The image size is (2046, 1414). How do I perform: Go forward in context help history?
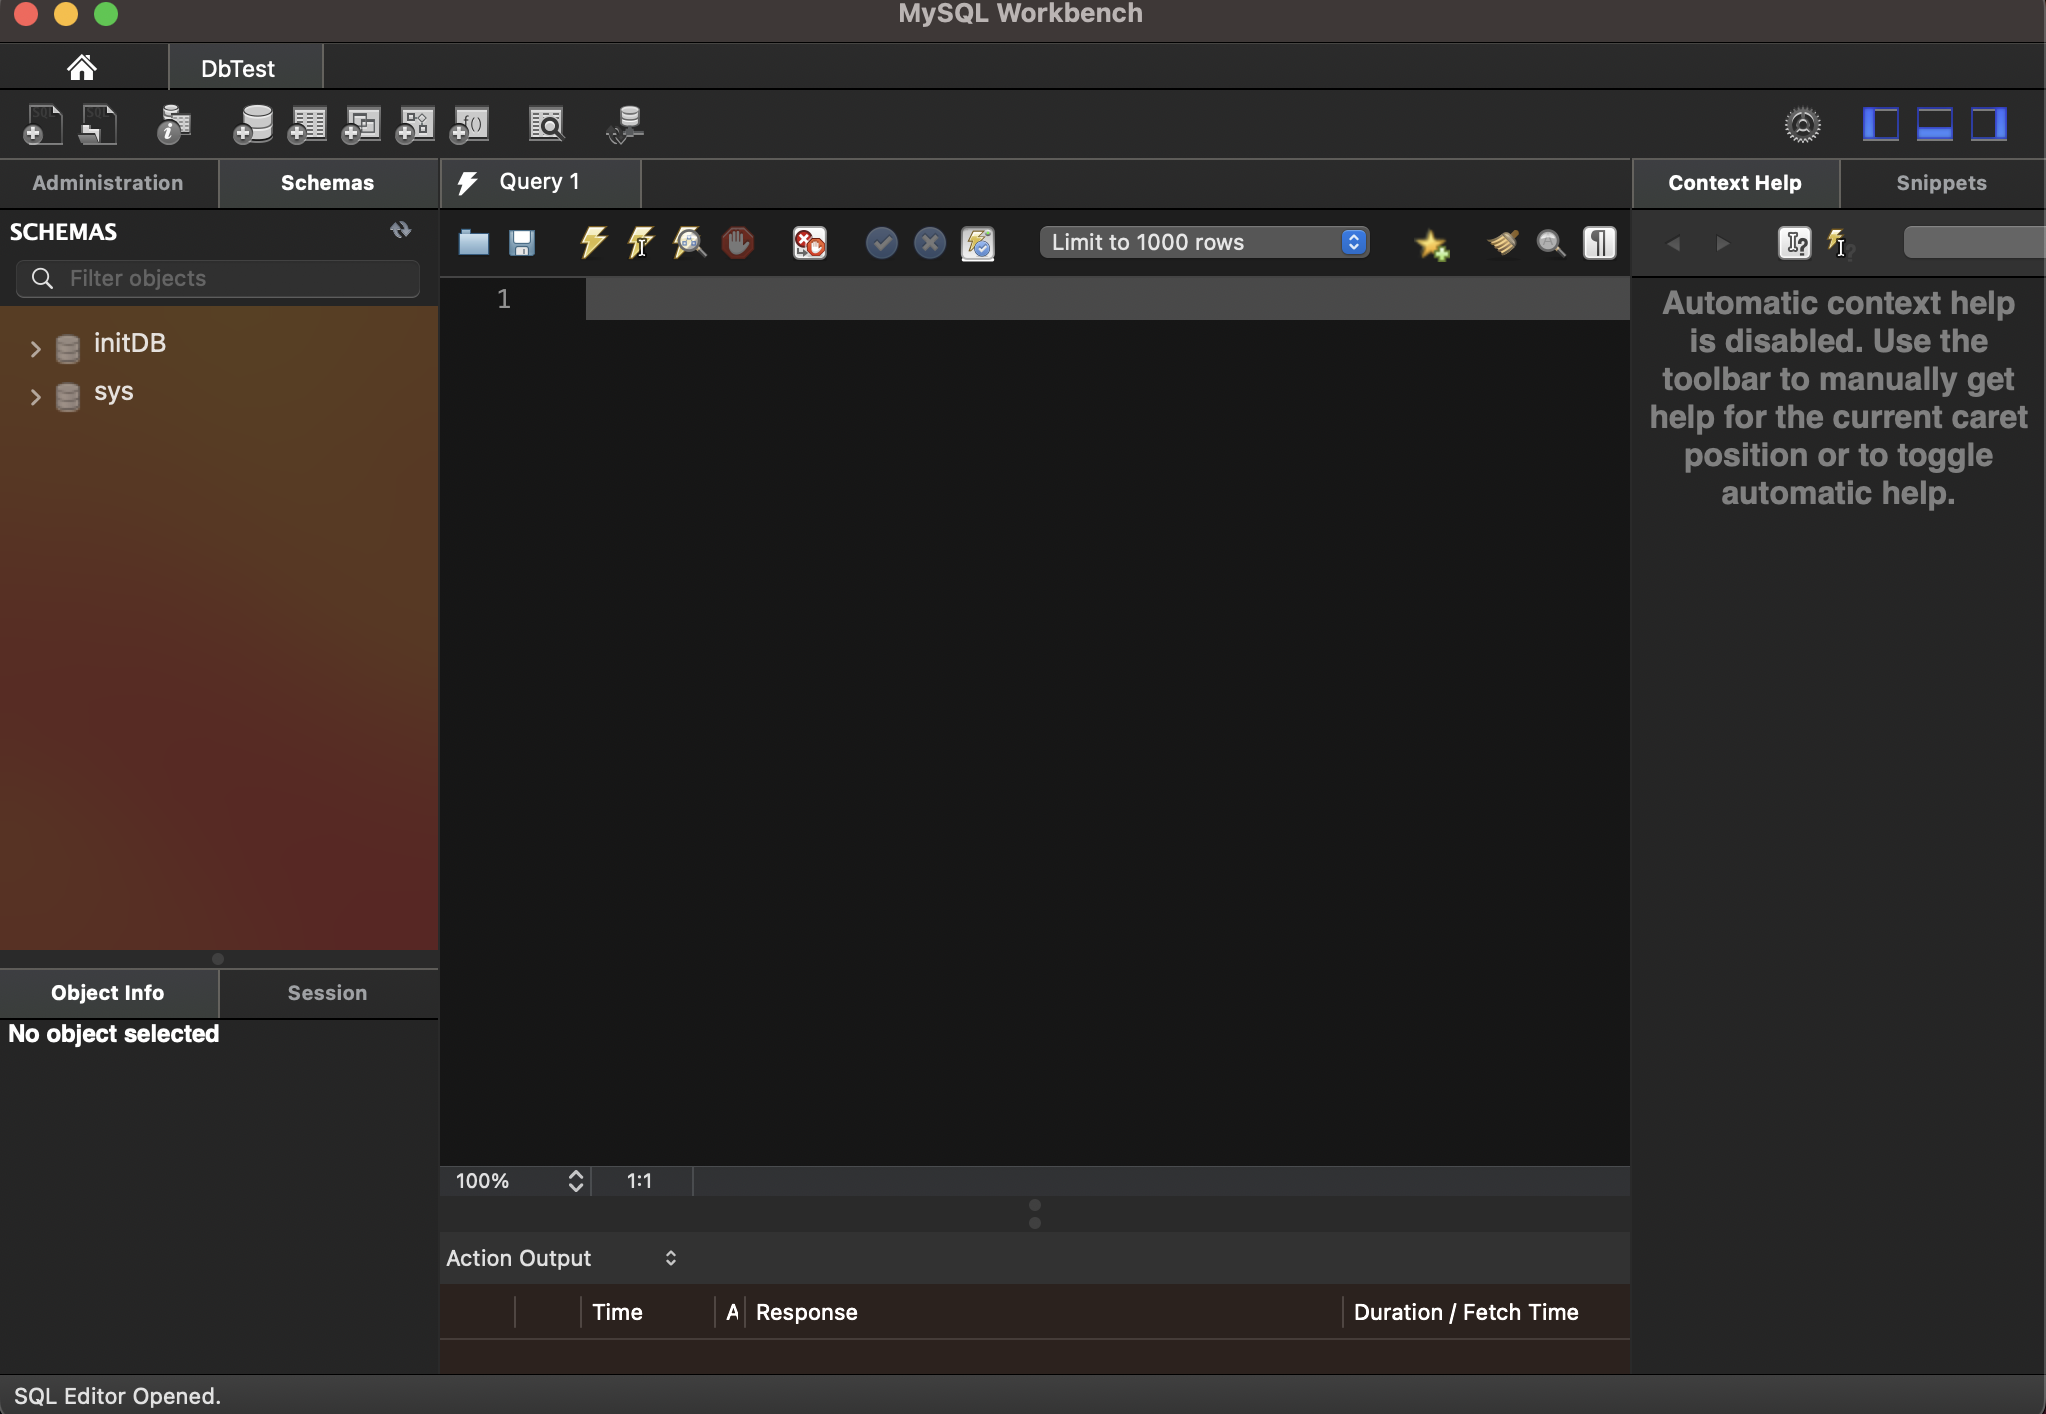pyautogui.click(x=1722, y=243)
